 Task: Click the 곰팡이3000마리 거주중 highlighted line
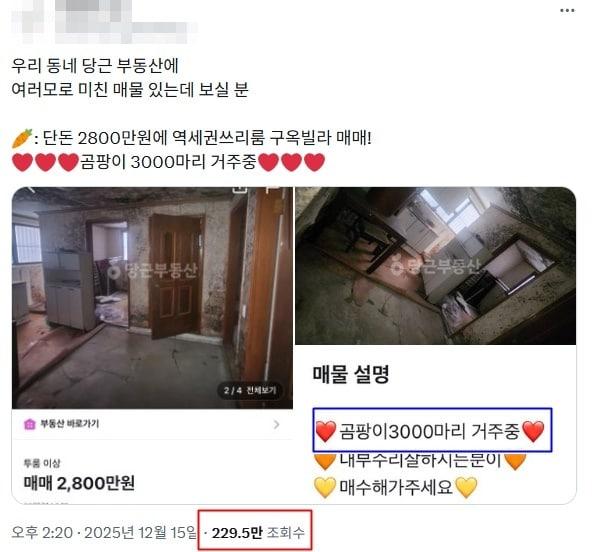(432, 430)
